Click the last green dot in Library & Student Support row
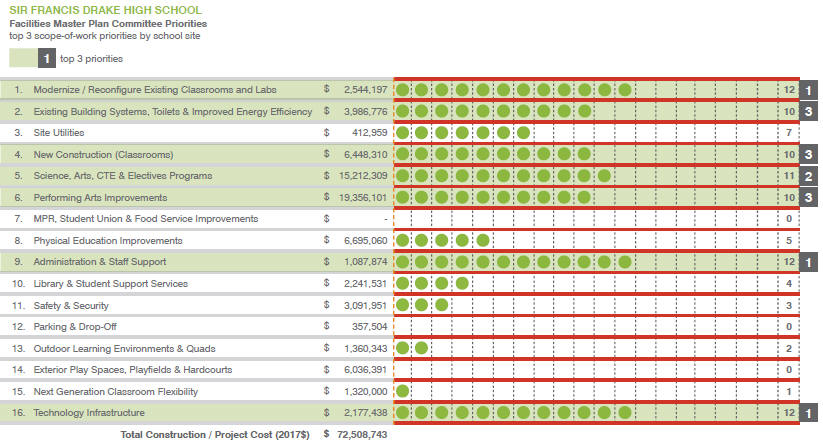The image size is (823, 440). click(463, 284)
